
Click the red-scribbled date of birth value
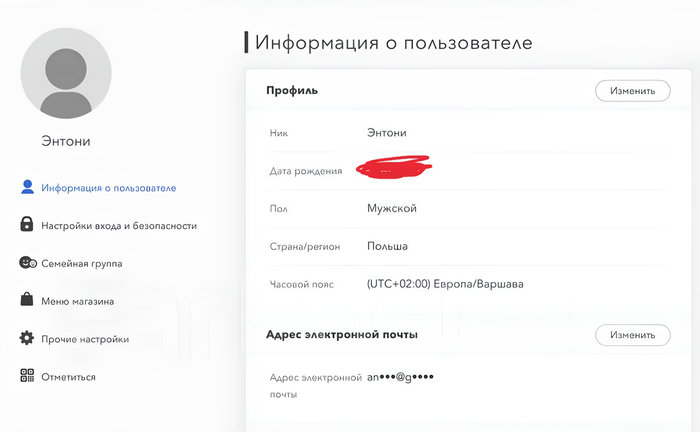tap(394, 168)
